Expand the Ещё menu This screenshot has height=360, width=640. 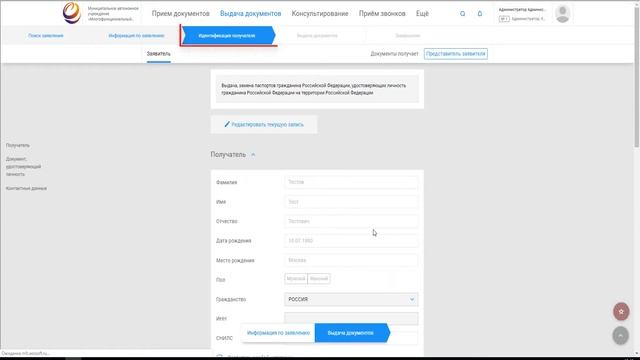(x=422, y=13)
